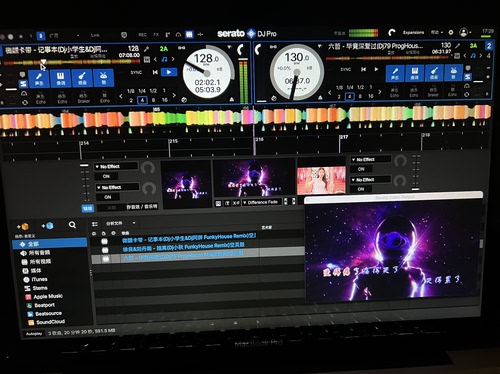Open second No Effect dropdown, right video FX

pyautogui.click(x=370, y=180)
